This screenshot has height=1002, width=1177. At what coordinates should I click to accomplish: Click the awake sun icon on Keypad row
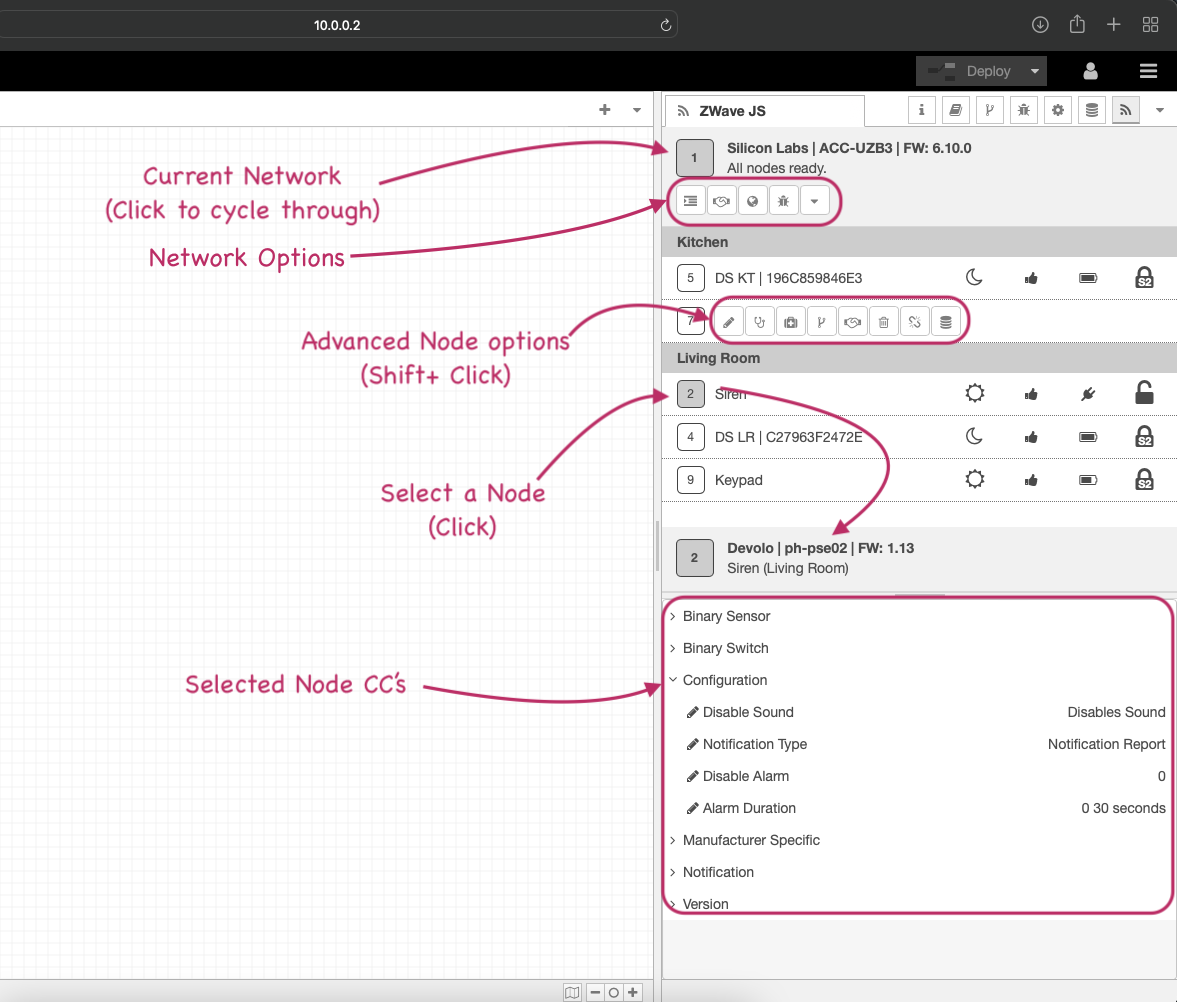(974, 479)
